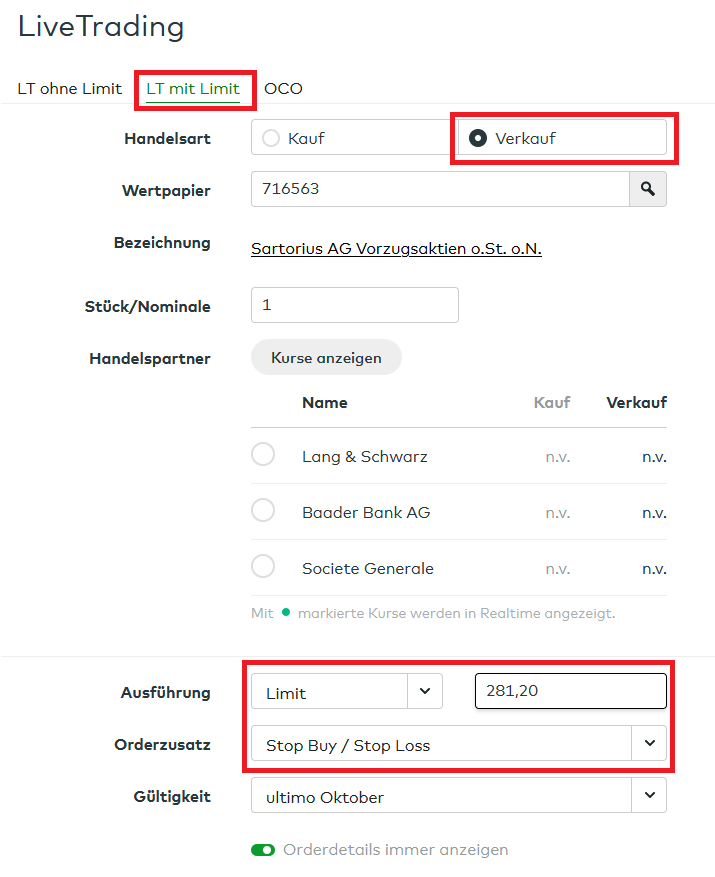The width and height of the screenshot is (715, 877).
Task: Choose Societe Generale as trading partner
Action: coord(263,567)
